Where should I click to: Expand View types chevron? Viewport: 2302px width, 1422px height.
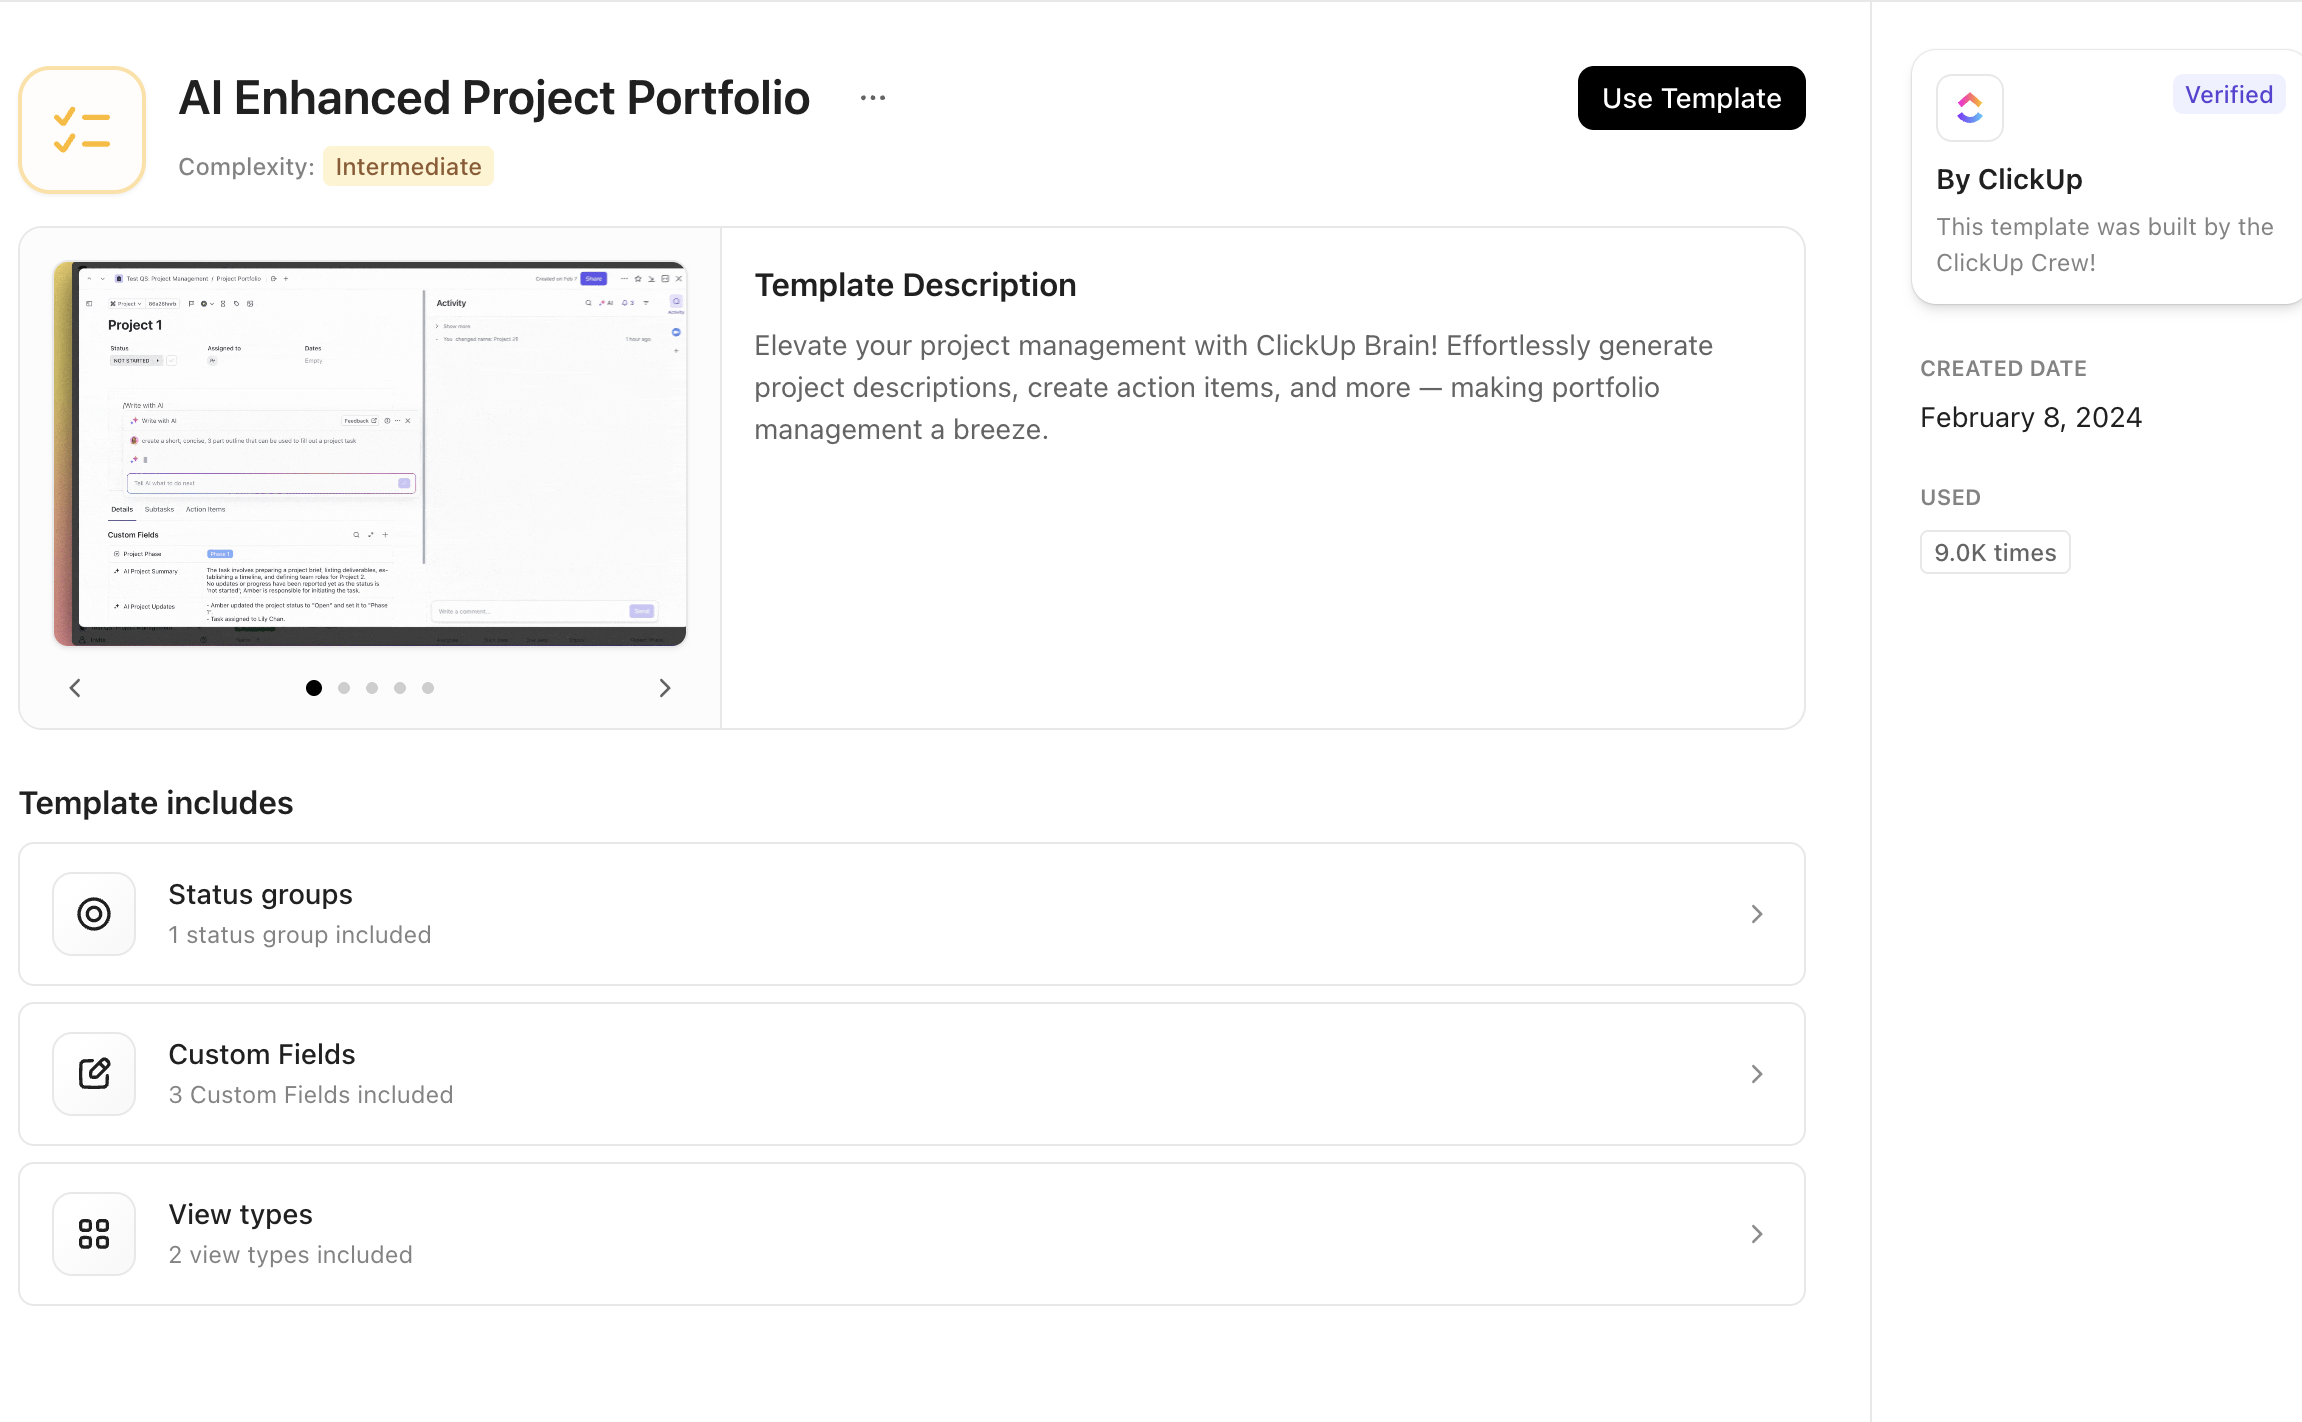pos(1757,1234)
